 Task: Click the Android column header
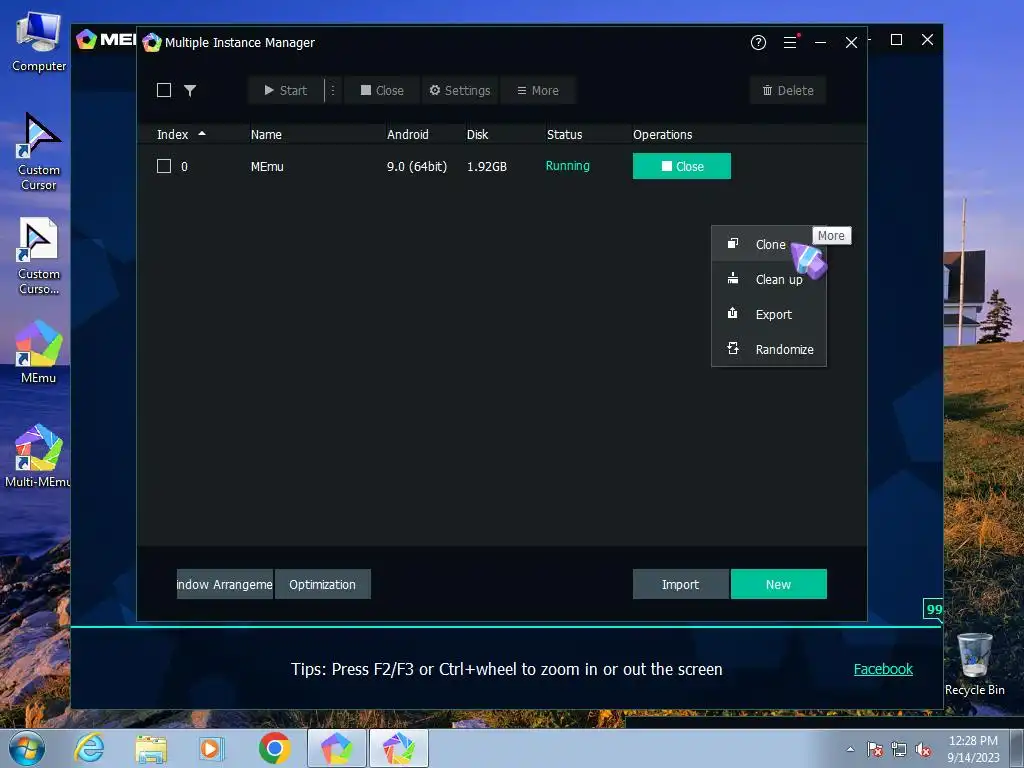pyautogui.click(x=408, y=135)
